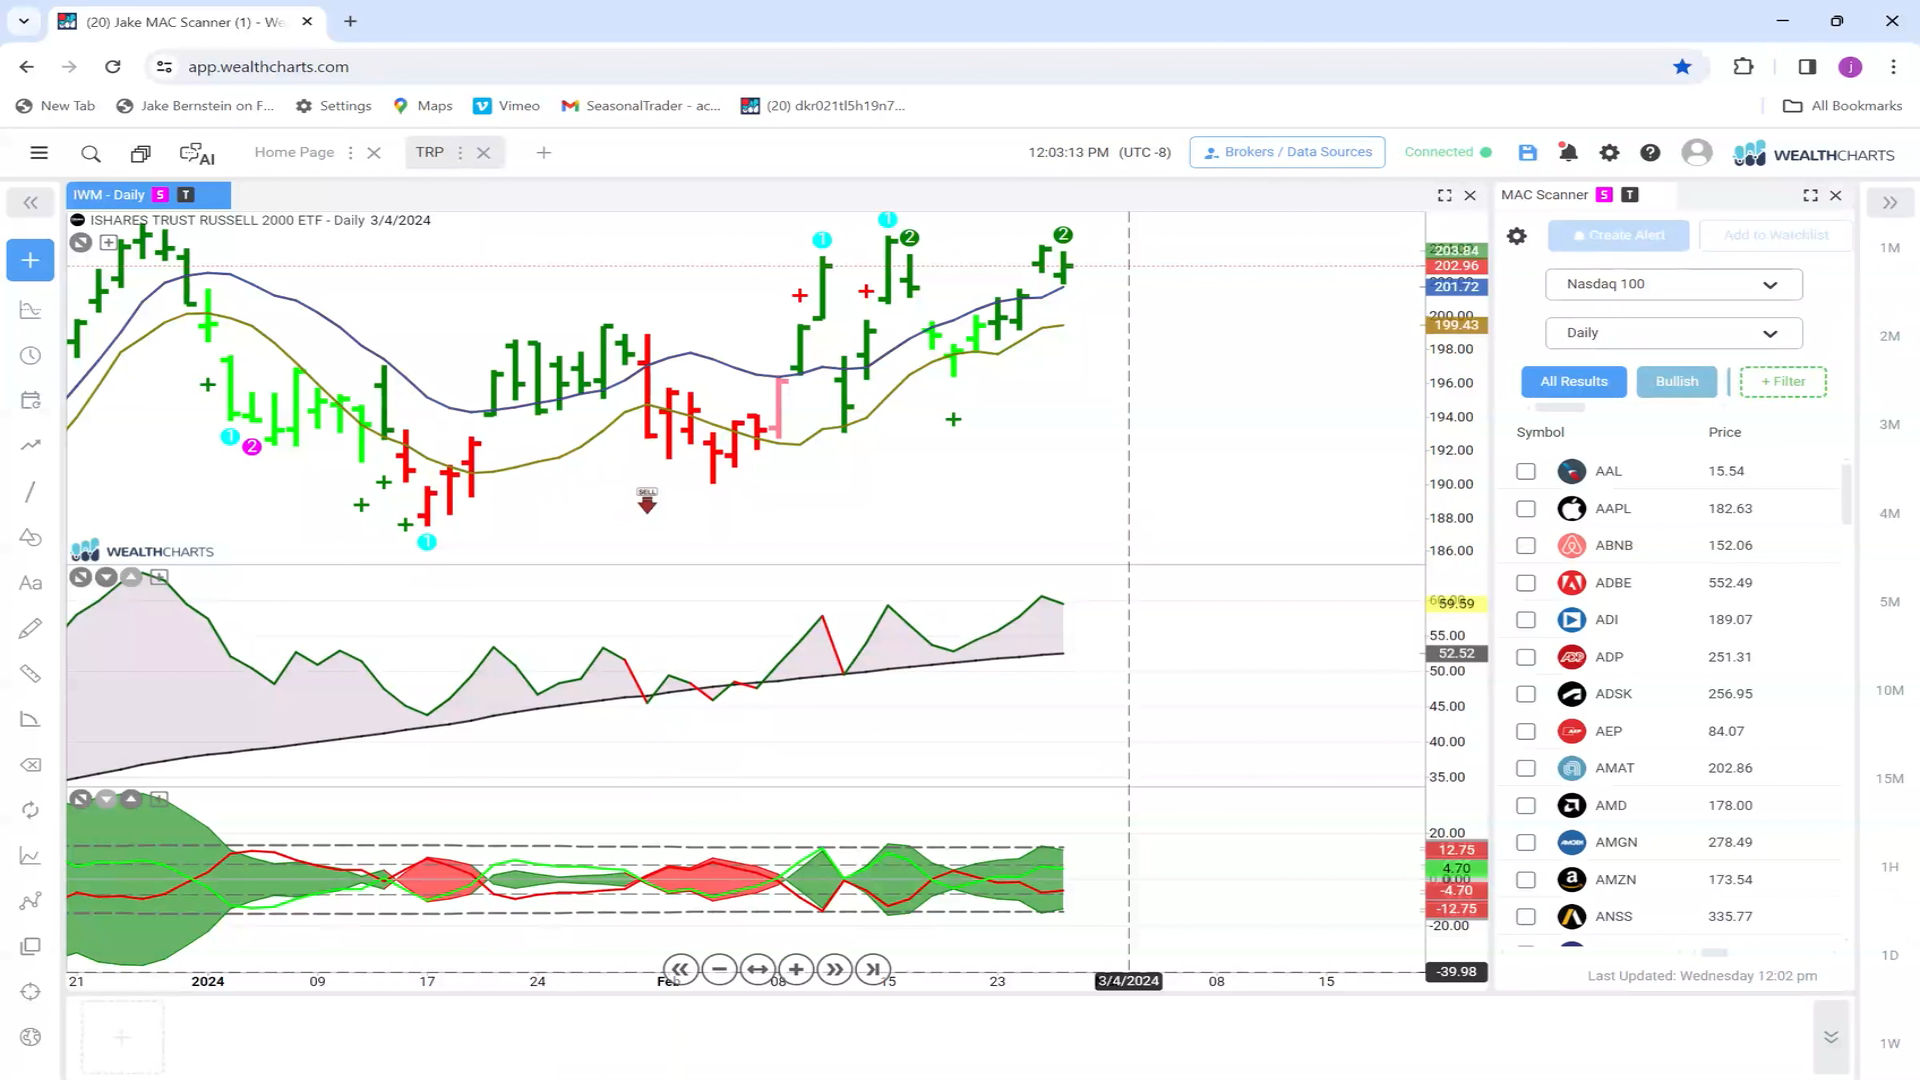This screenshot has height=1080, width=1920.
Task: Open the Daily timeframe dropdown
Action: tap(1674, 333)
